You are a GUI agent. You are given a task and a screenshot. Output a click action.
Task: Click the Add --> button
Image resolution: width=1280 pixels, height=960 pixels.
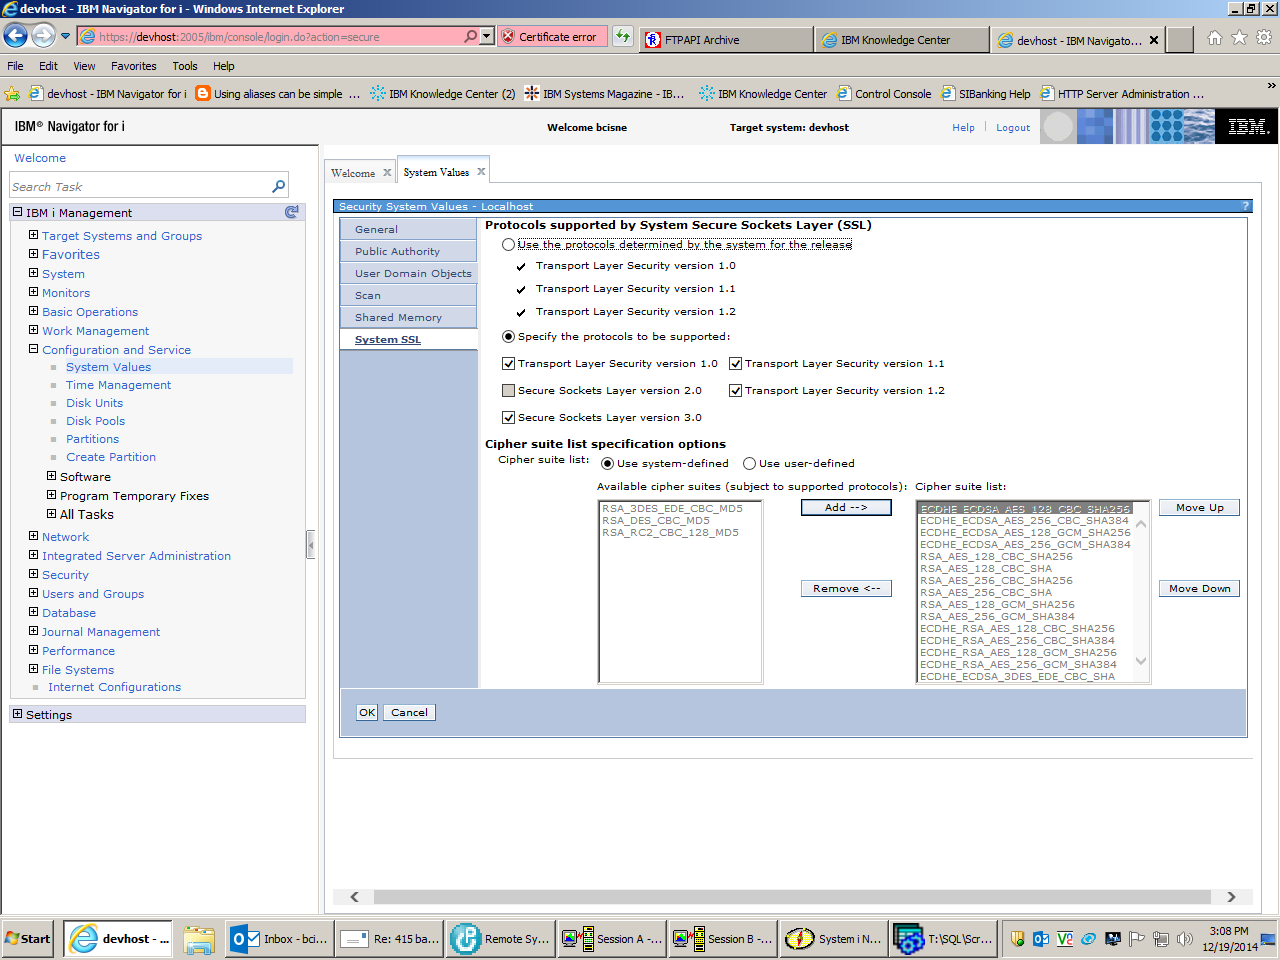coord(846,508)
